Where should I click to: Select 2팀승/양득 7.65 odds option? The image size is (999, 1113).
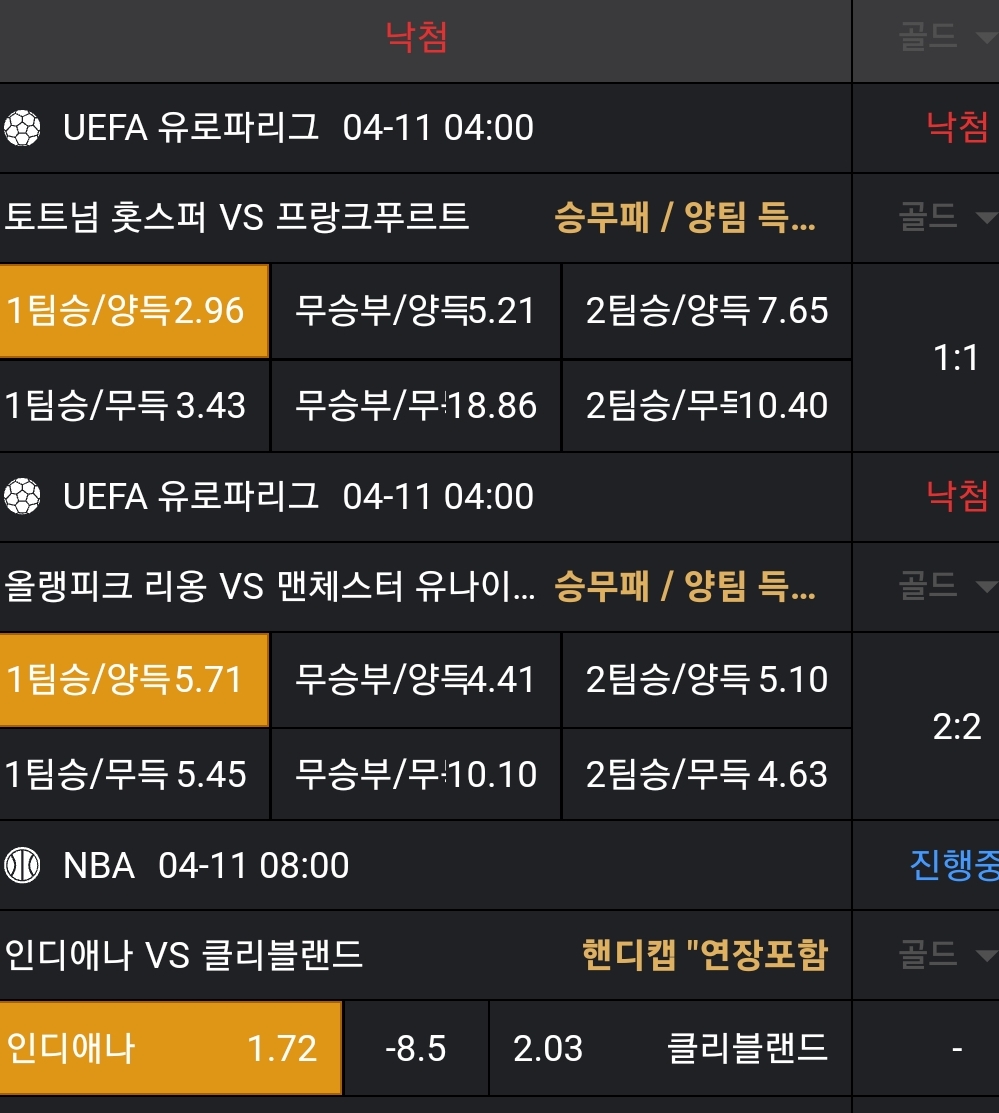707,311
